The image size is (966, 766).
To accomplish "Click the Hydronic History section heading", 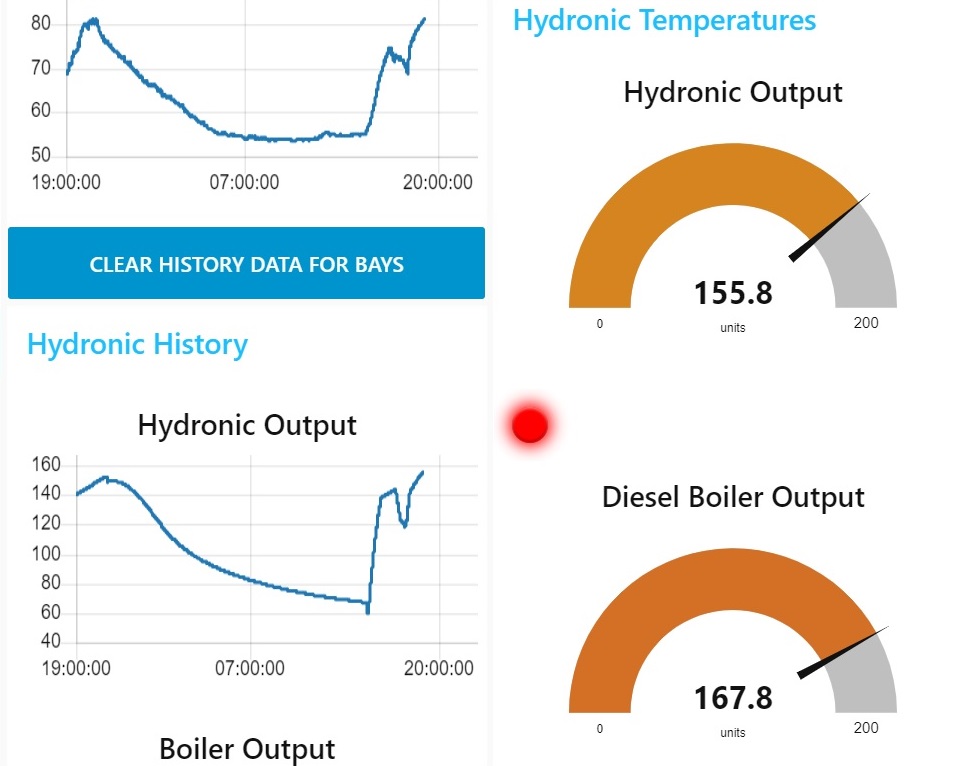I will pos(137,344).
